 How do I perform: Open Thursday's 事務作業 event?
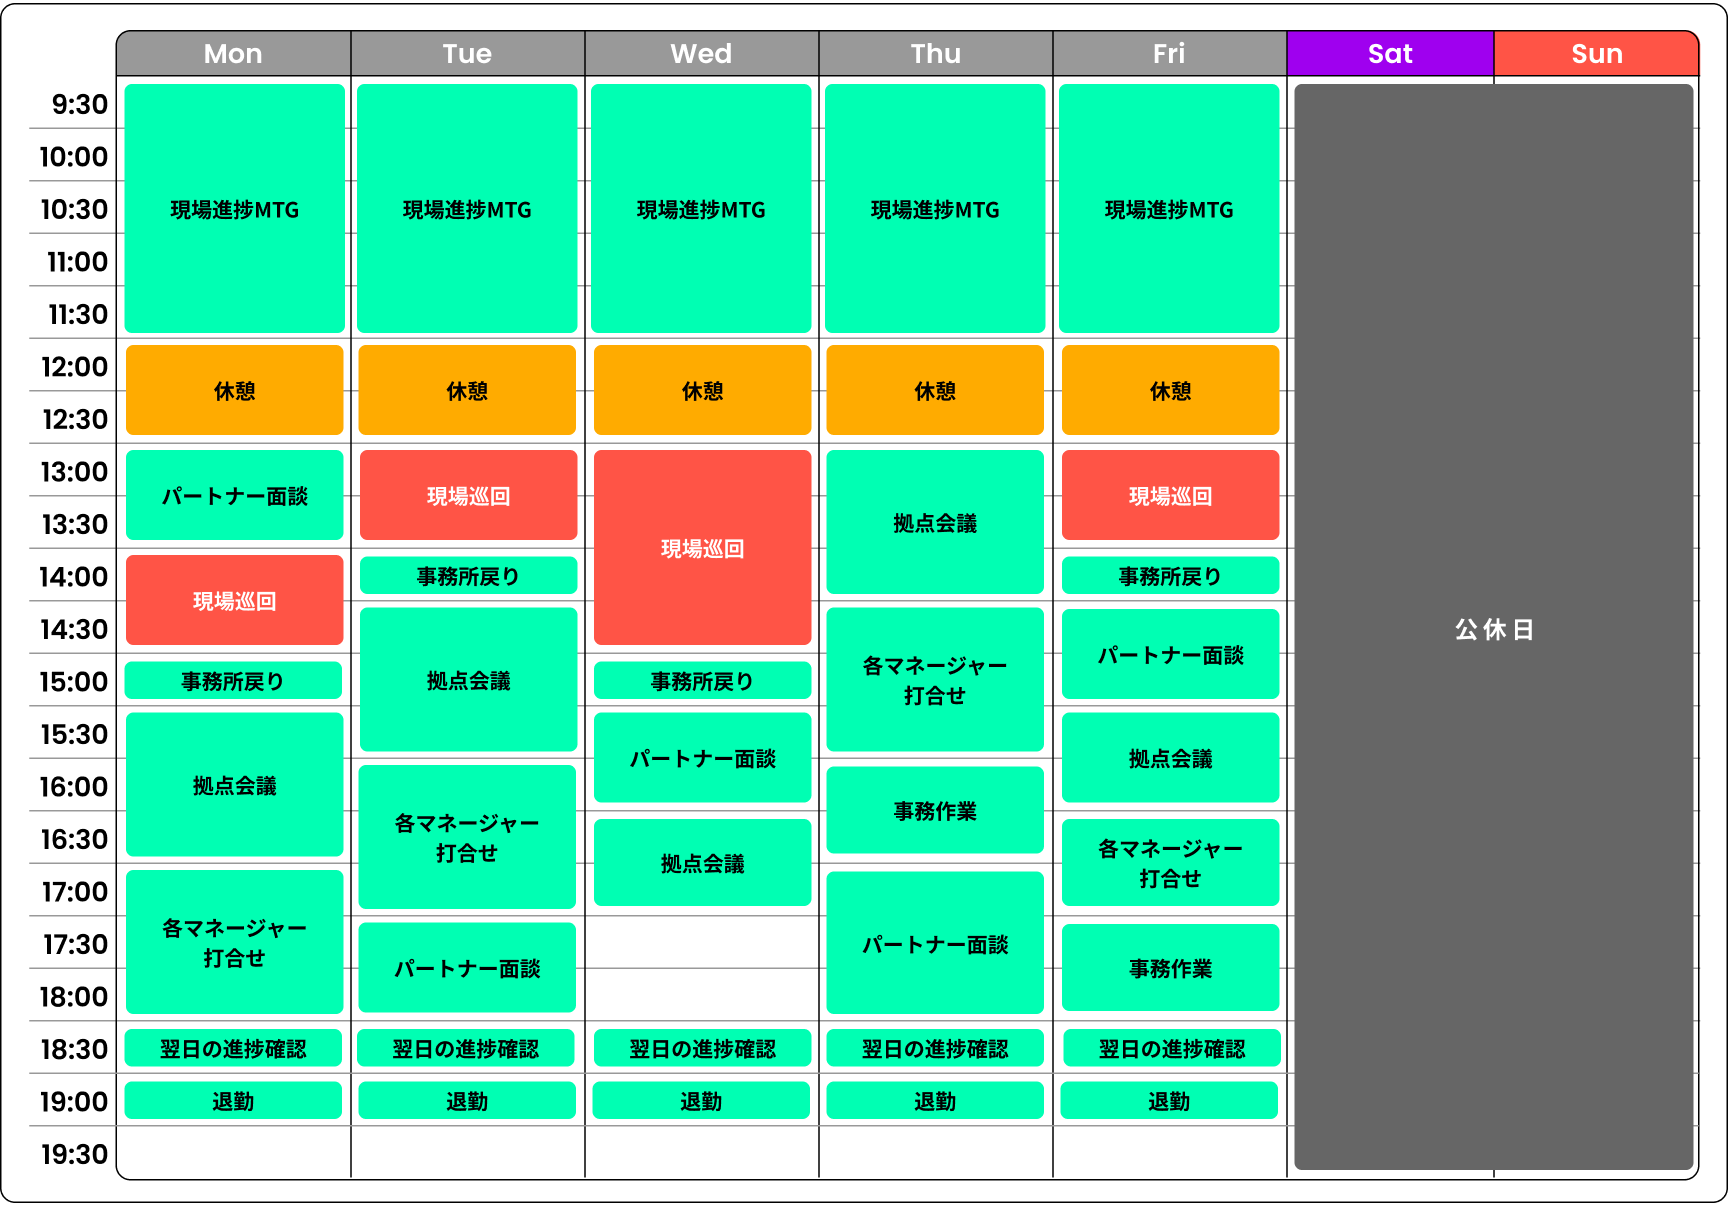(x=935, y=810)
